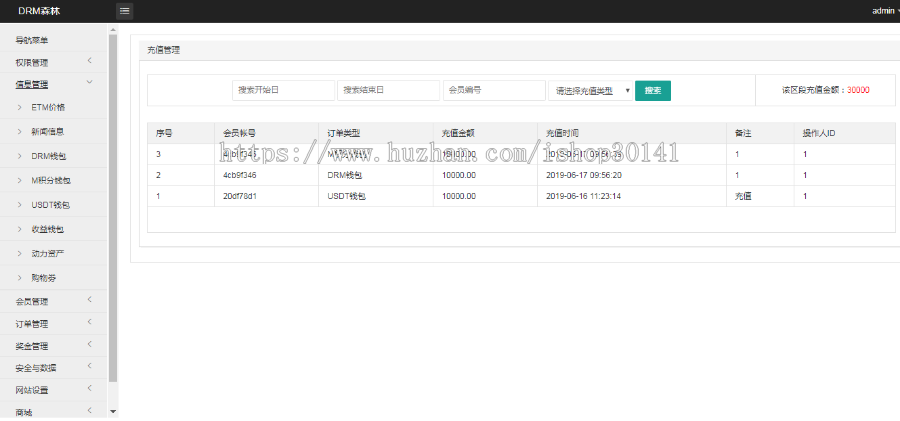Screen dimensions: 900x421
Task: Click the 充值 remark cell
Action: coord(743,196)
